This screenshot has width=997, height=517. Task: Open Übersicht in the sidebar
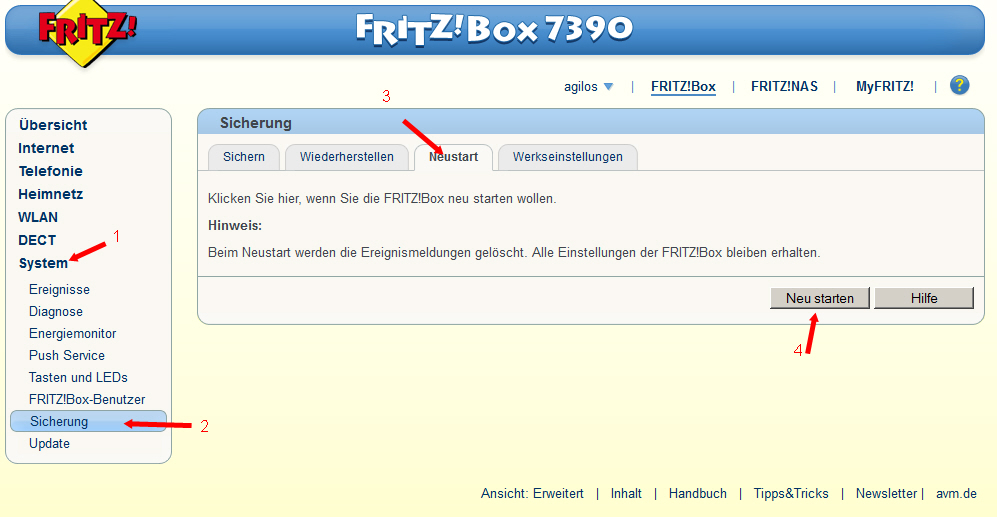(x=53, y=125)
